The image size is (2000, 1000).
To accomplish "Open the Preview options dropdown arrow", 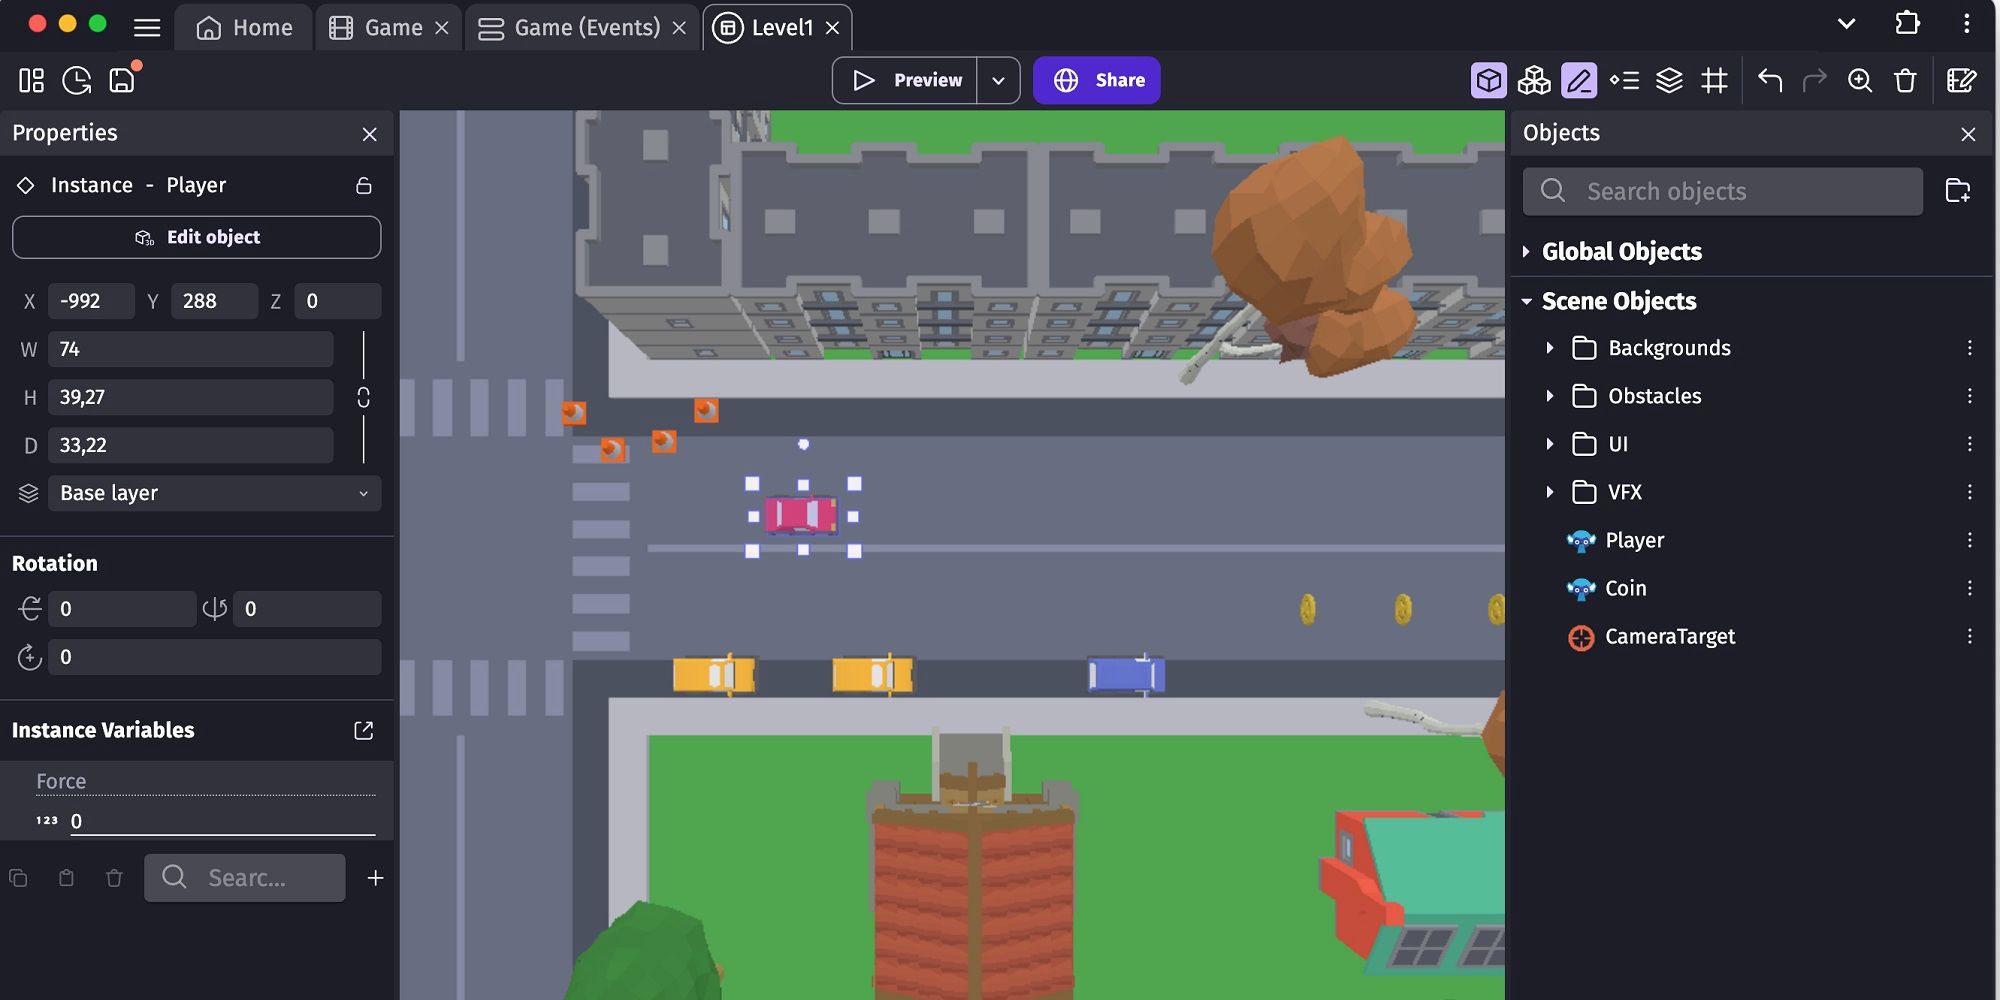I will tap(998, 80).
